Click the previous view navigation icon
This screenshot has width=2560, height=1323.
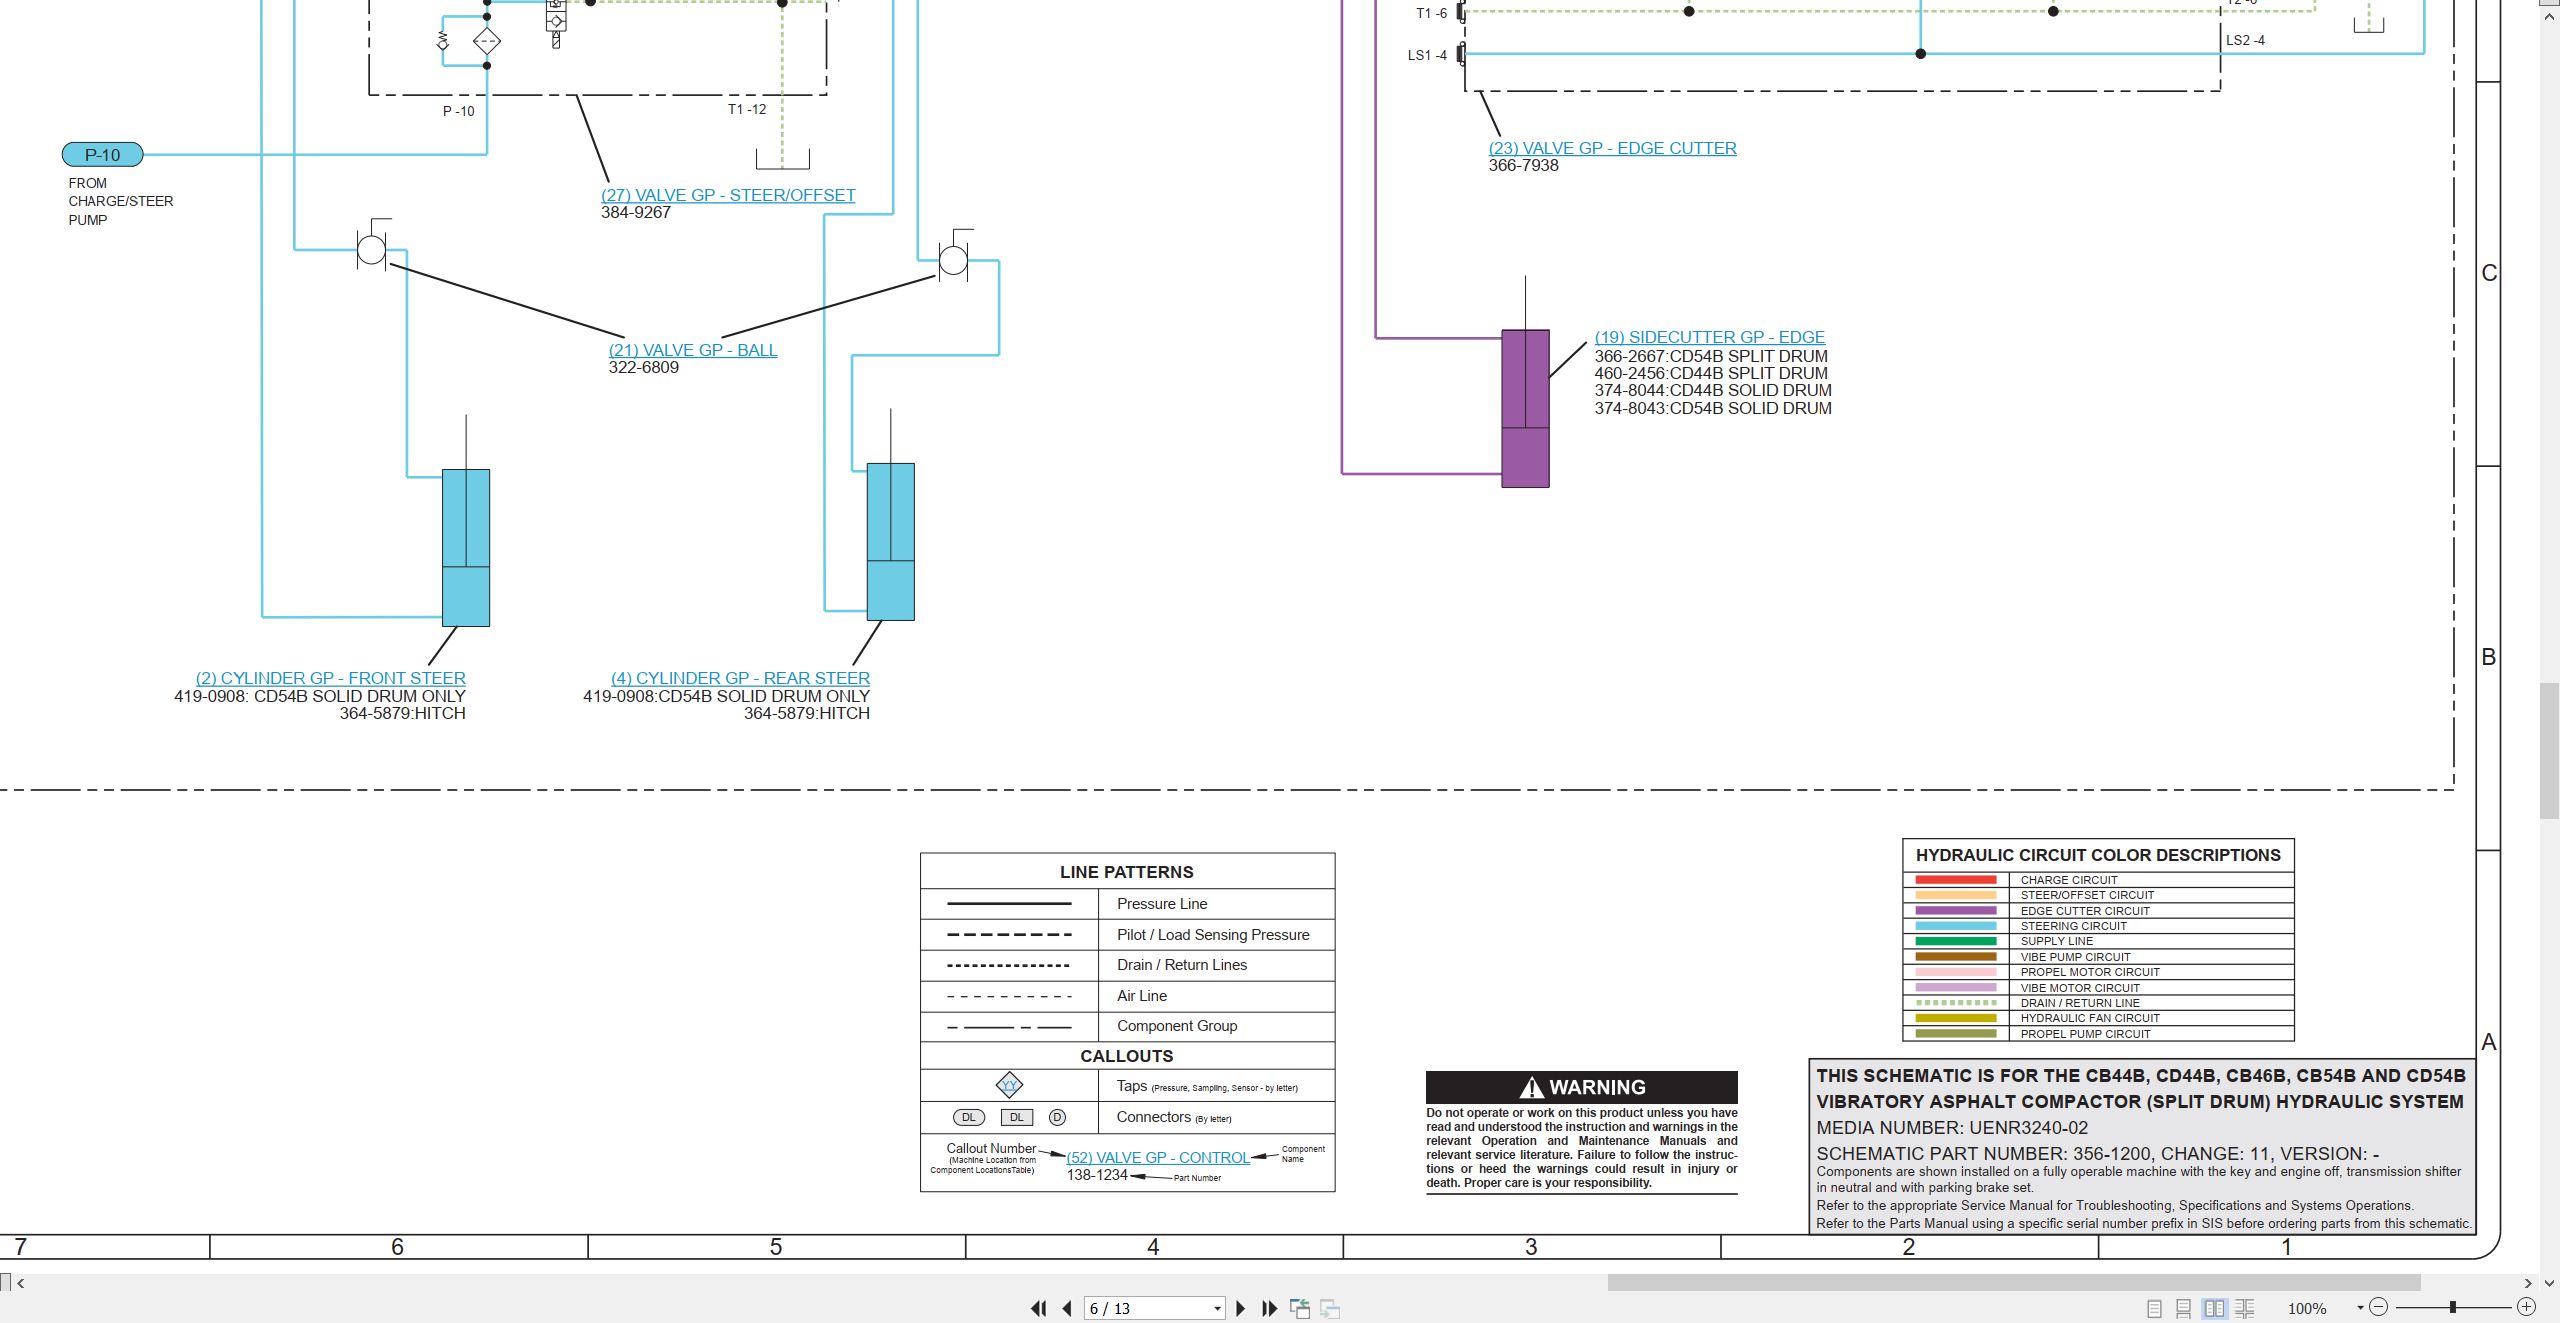click(x=1300, y=1308)
